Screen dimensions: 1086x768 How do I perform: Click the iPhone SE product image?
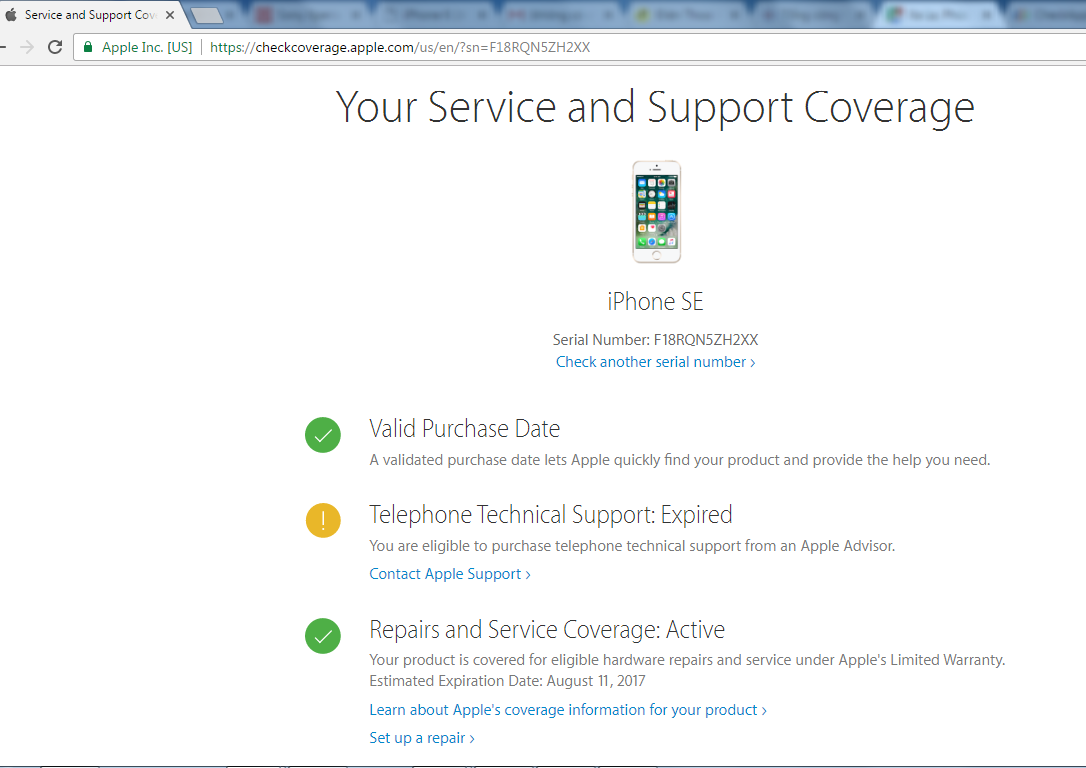(657, 212)
